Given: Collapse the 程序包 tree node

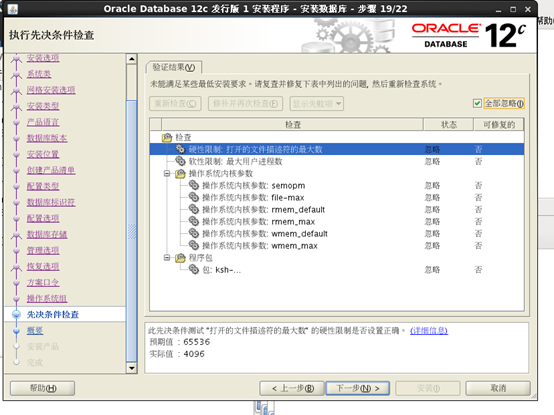Looking at the screenshot, I should pyautogui.click(x=167, y=258).
